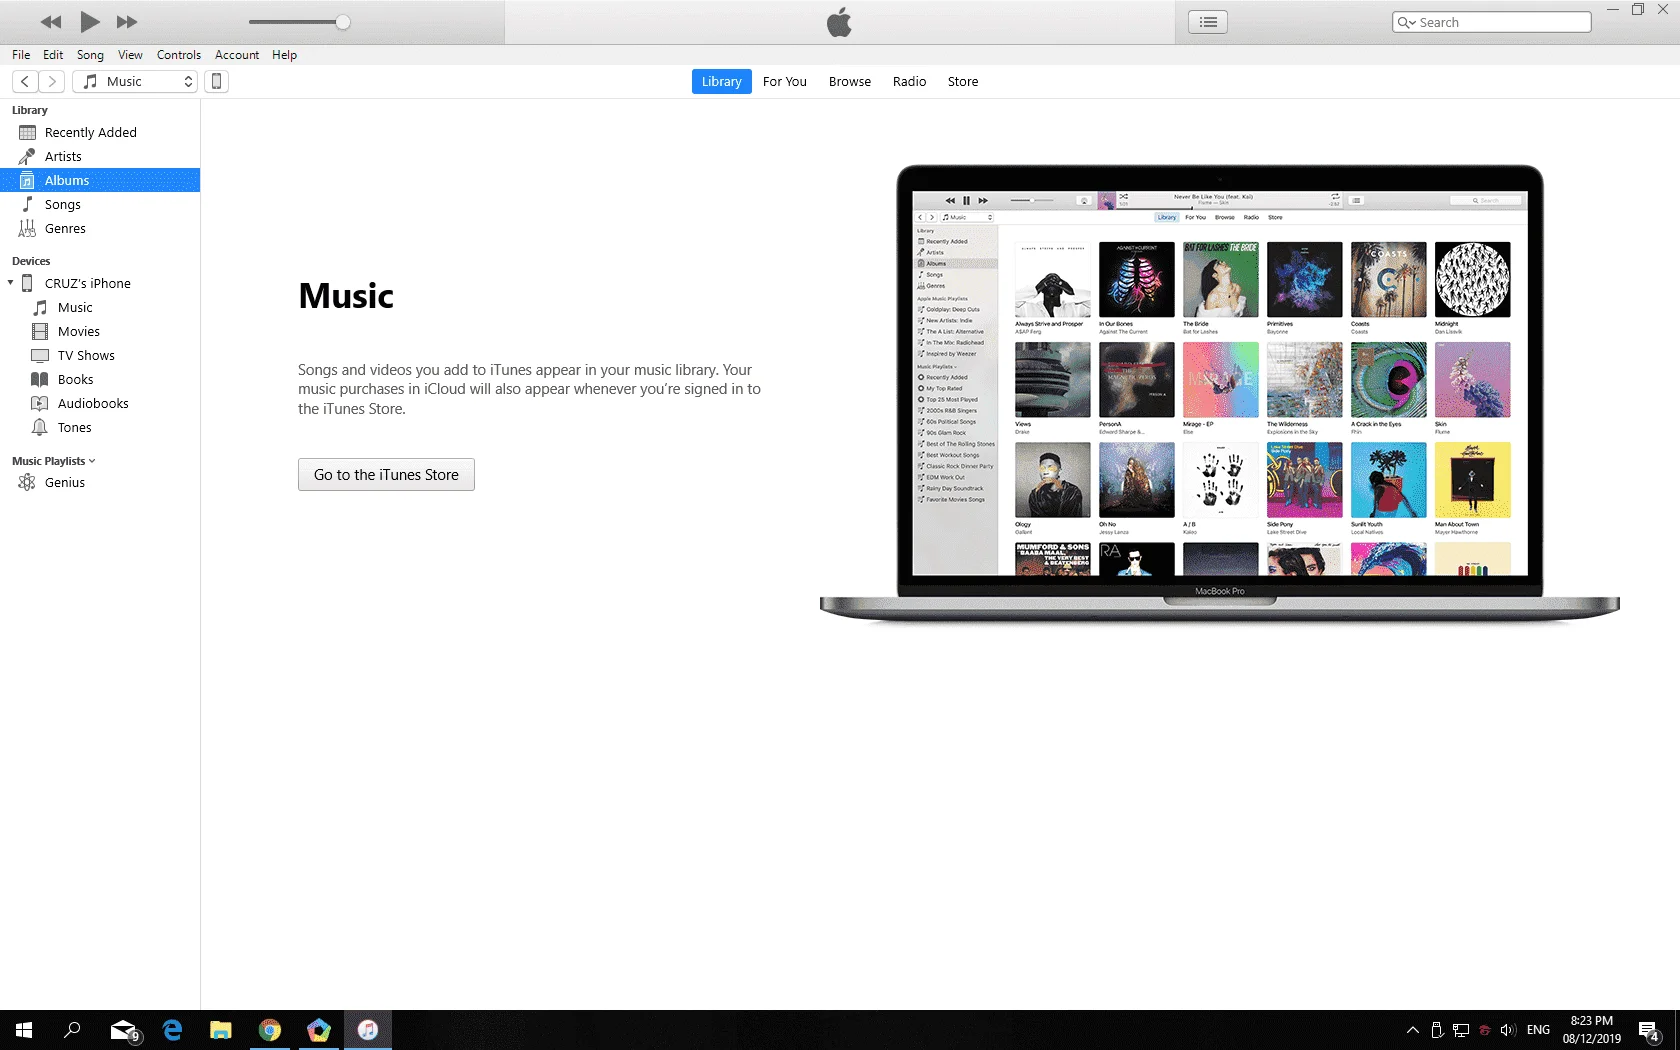Viewport: 1680px width, 1050px height.
Task: Open Tones under CRUZ's iPhone
Action: (100, 427)
